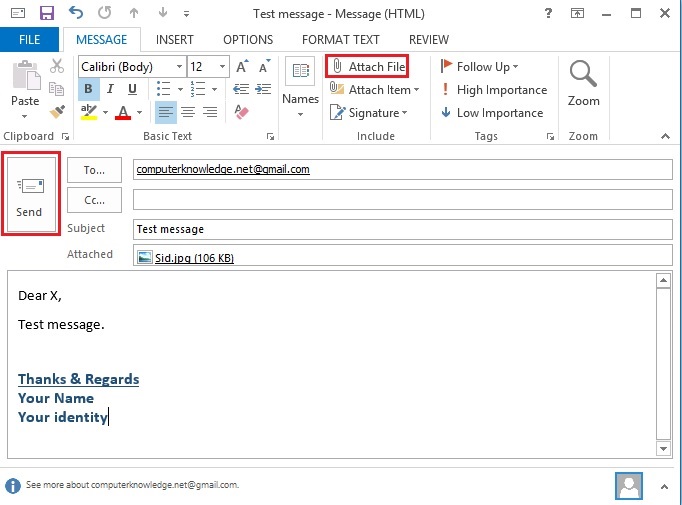Open font color options arrow
This screenshot has height=505, width=682.
coord(140,112)
